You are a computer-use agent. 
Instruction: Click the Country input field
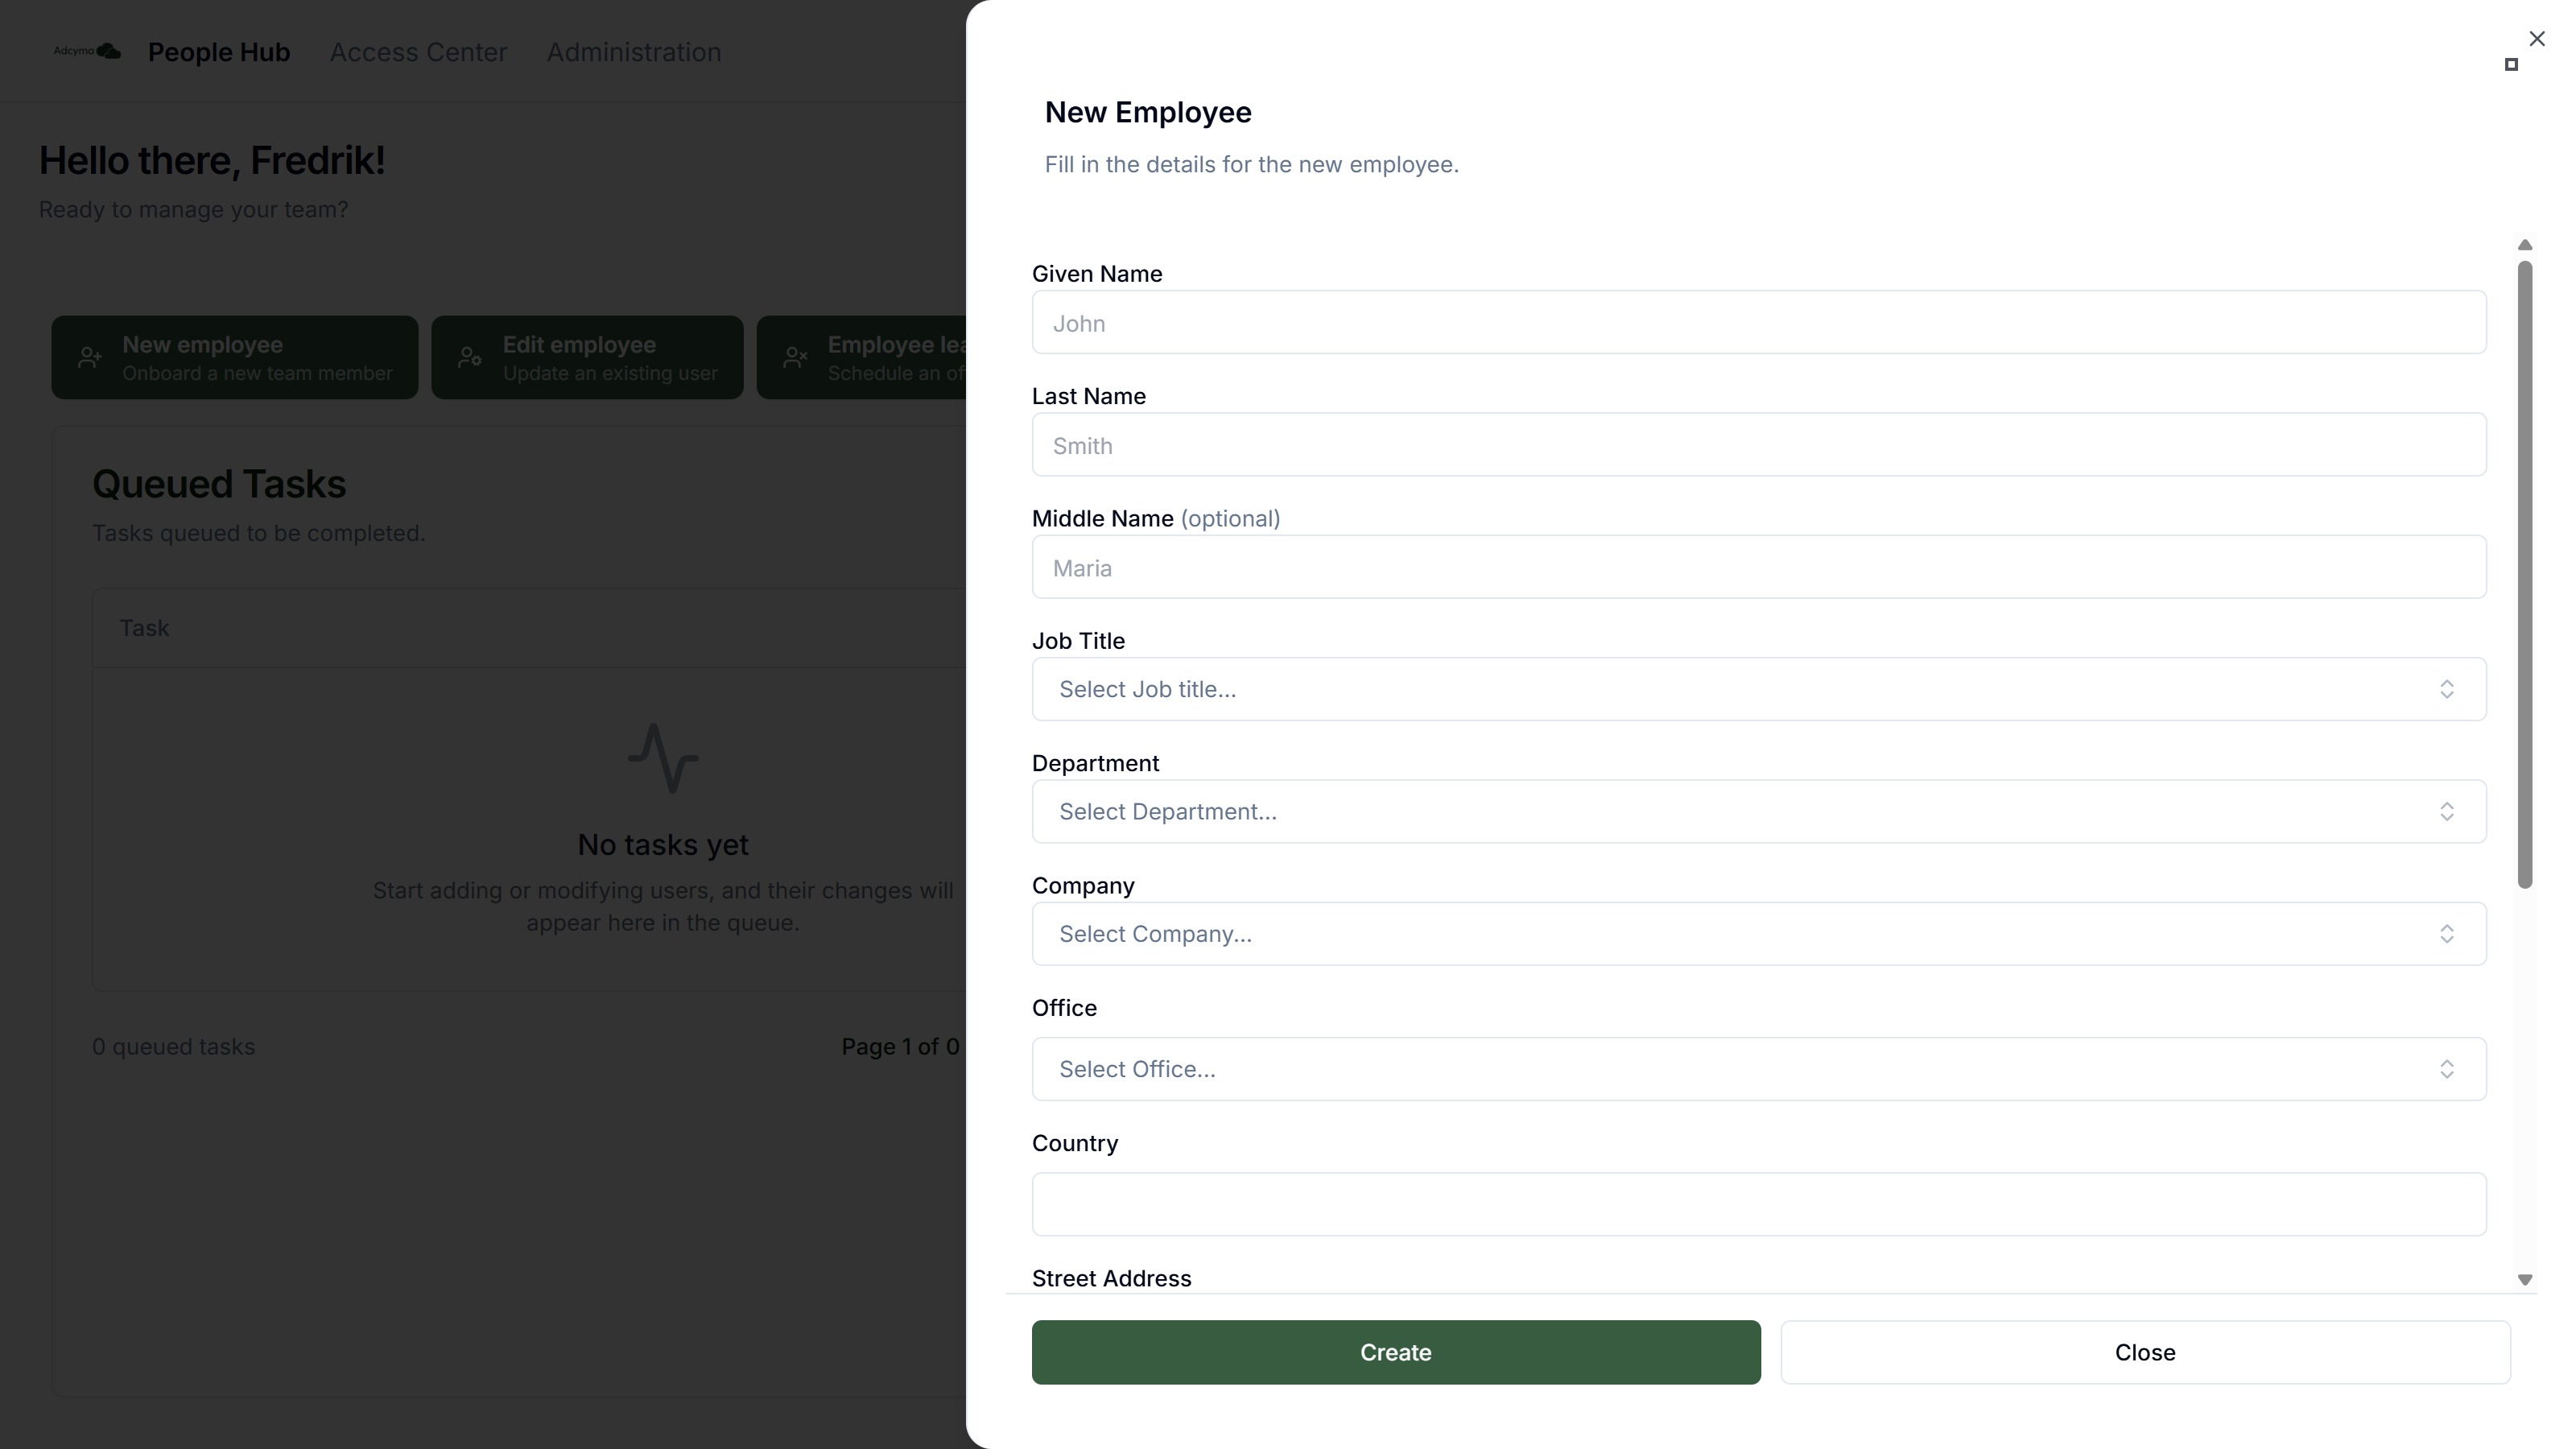(1759, 1204)
